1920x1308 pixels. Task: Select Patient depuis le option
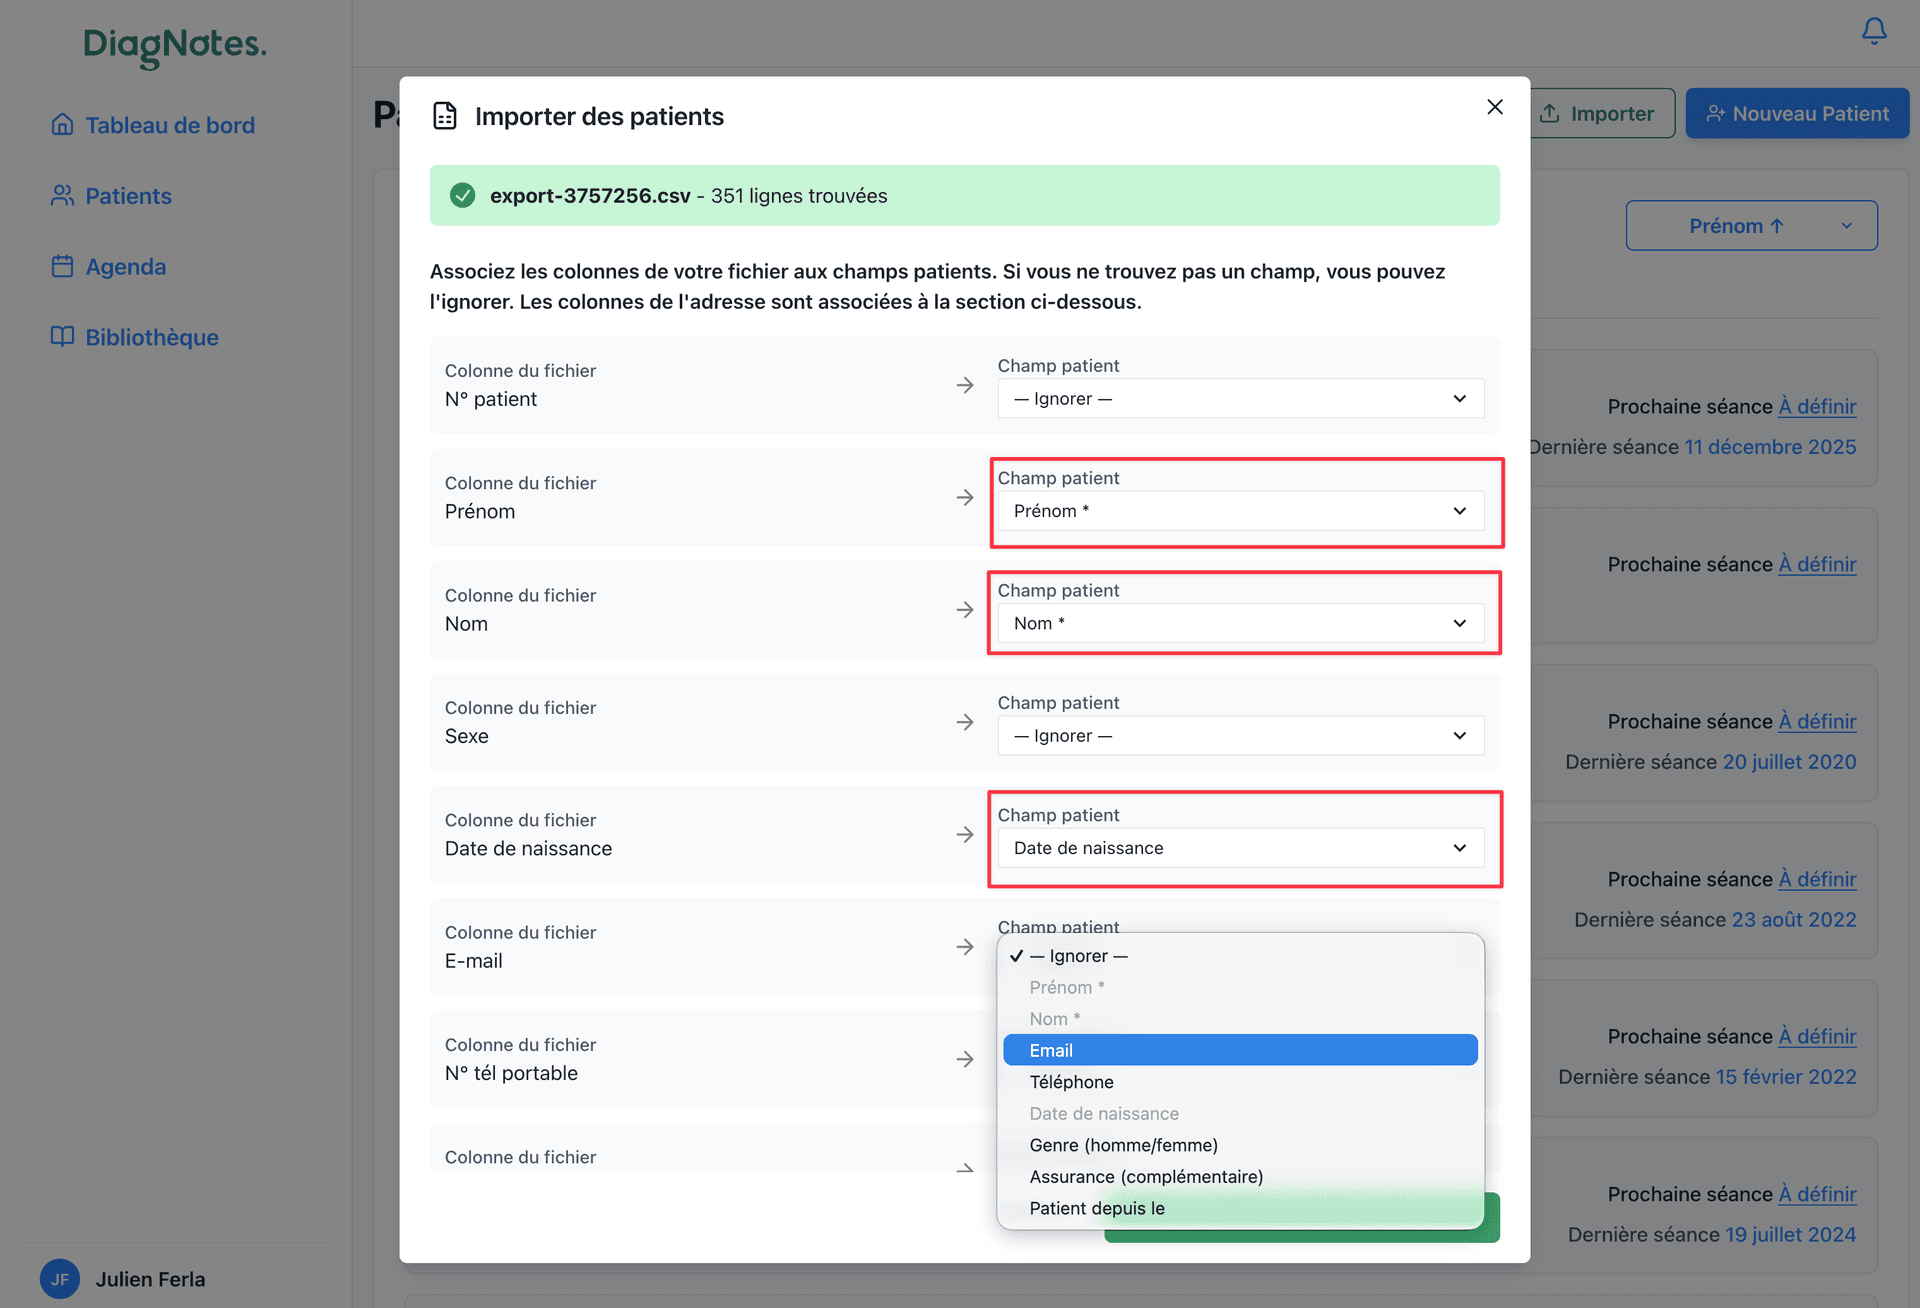pyautogui.click(x=1097, y=1208)
